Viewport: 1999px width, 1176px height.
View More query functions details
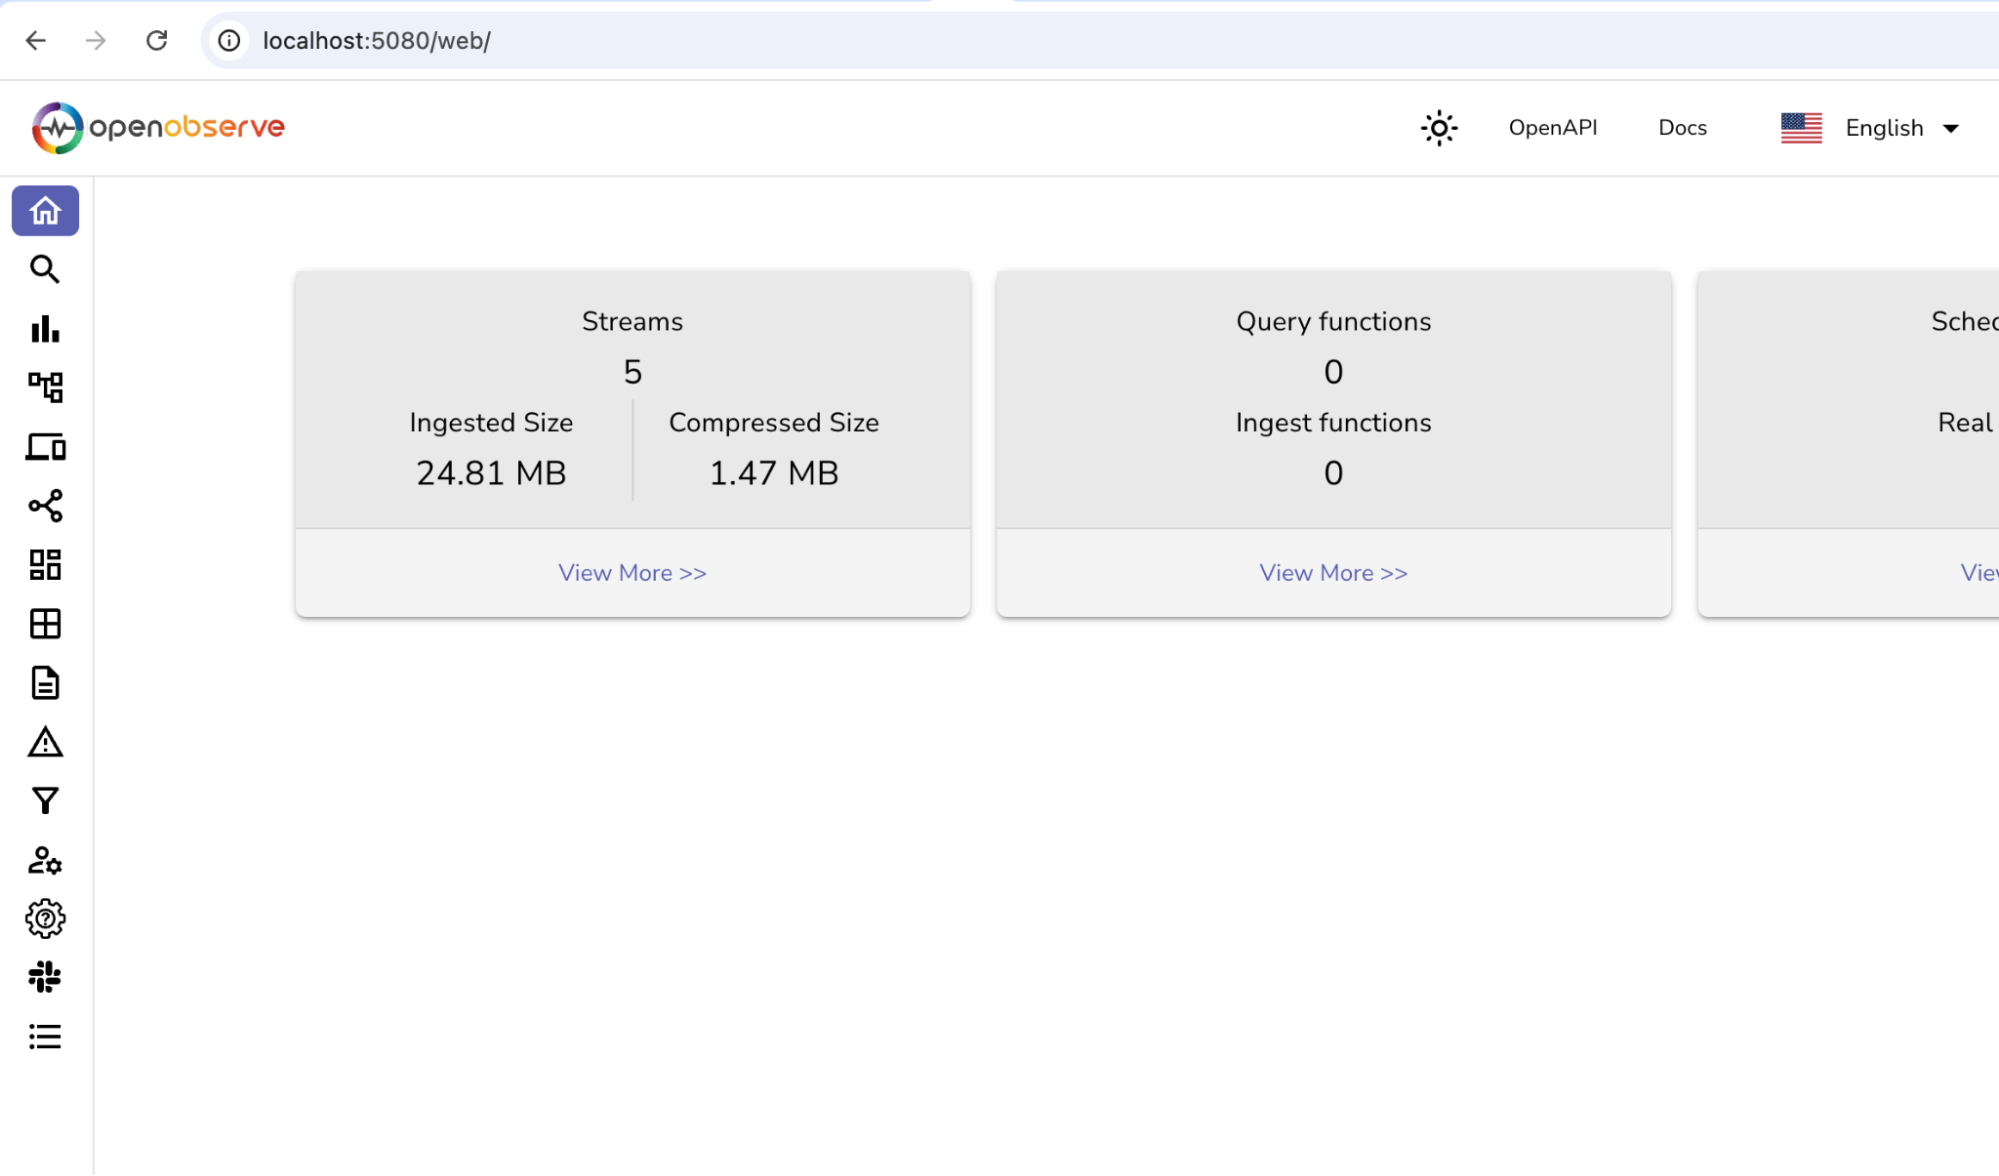tap(1333, 571)
